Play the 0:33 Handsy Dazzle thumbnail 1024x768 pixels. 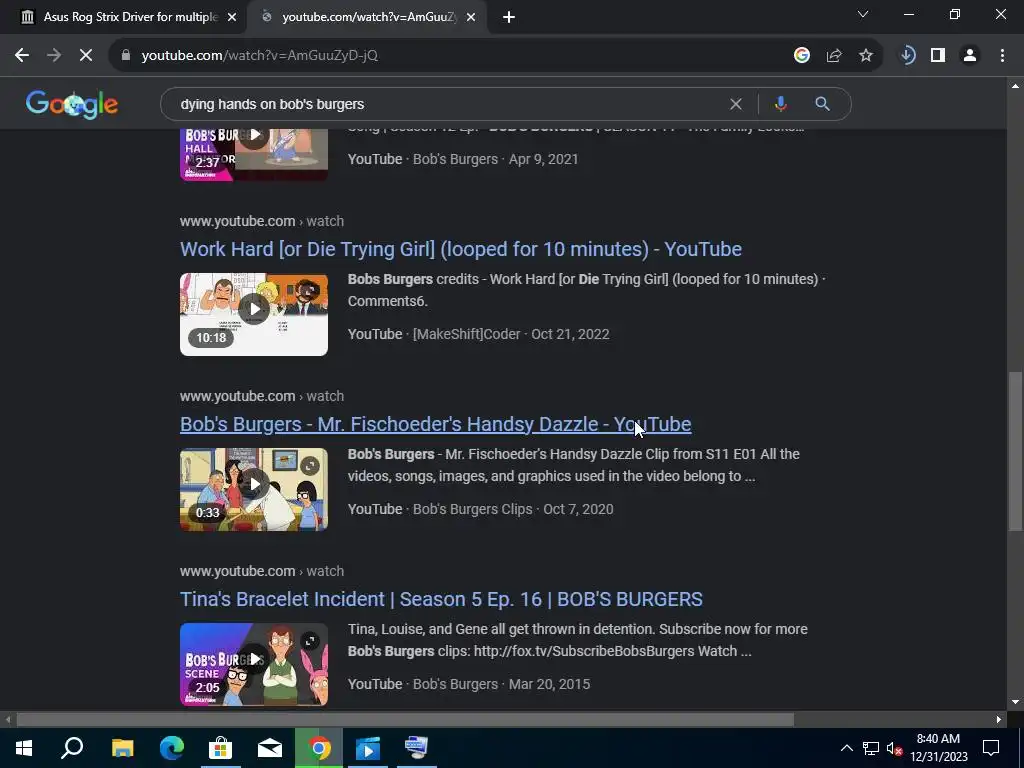click(254, 489)
